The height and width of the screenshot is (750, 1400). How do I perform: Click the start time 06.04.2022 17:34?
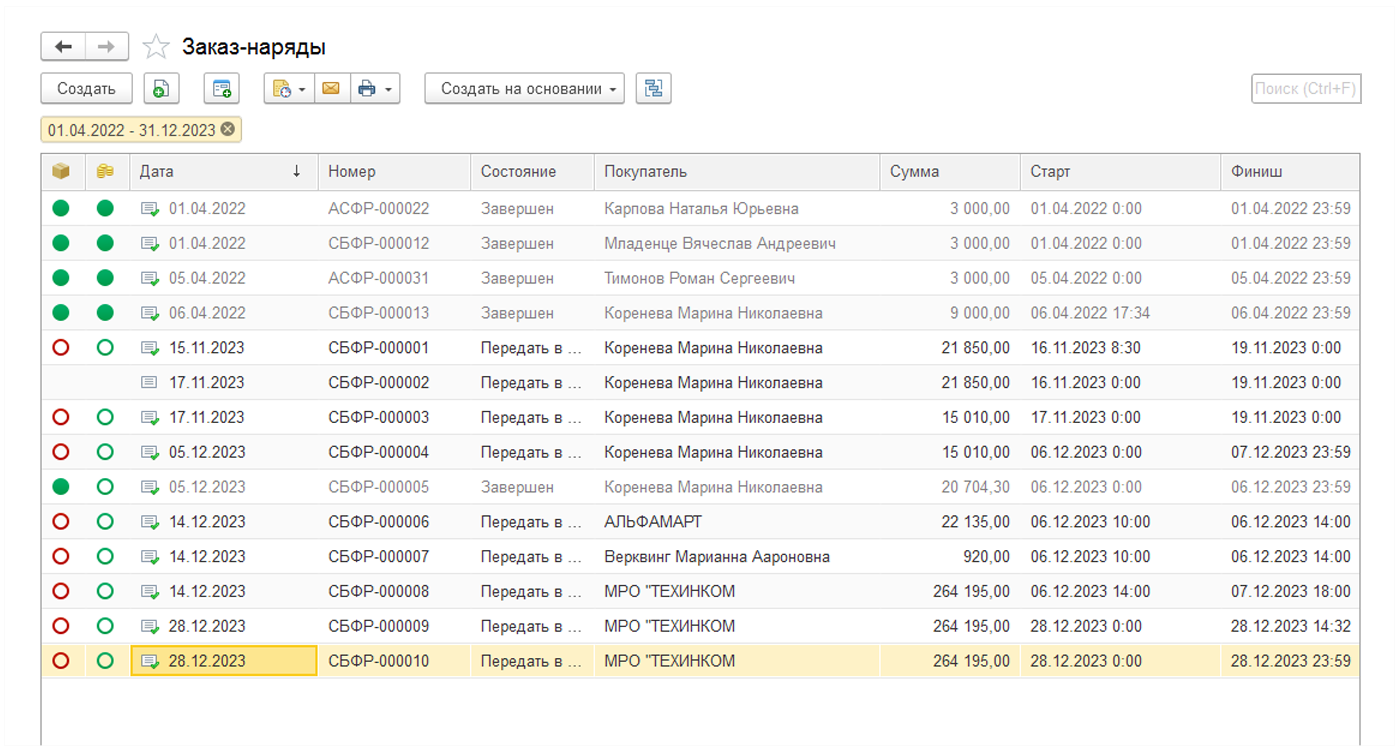click(x=1091, y=313)
